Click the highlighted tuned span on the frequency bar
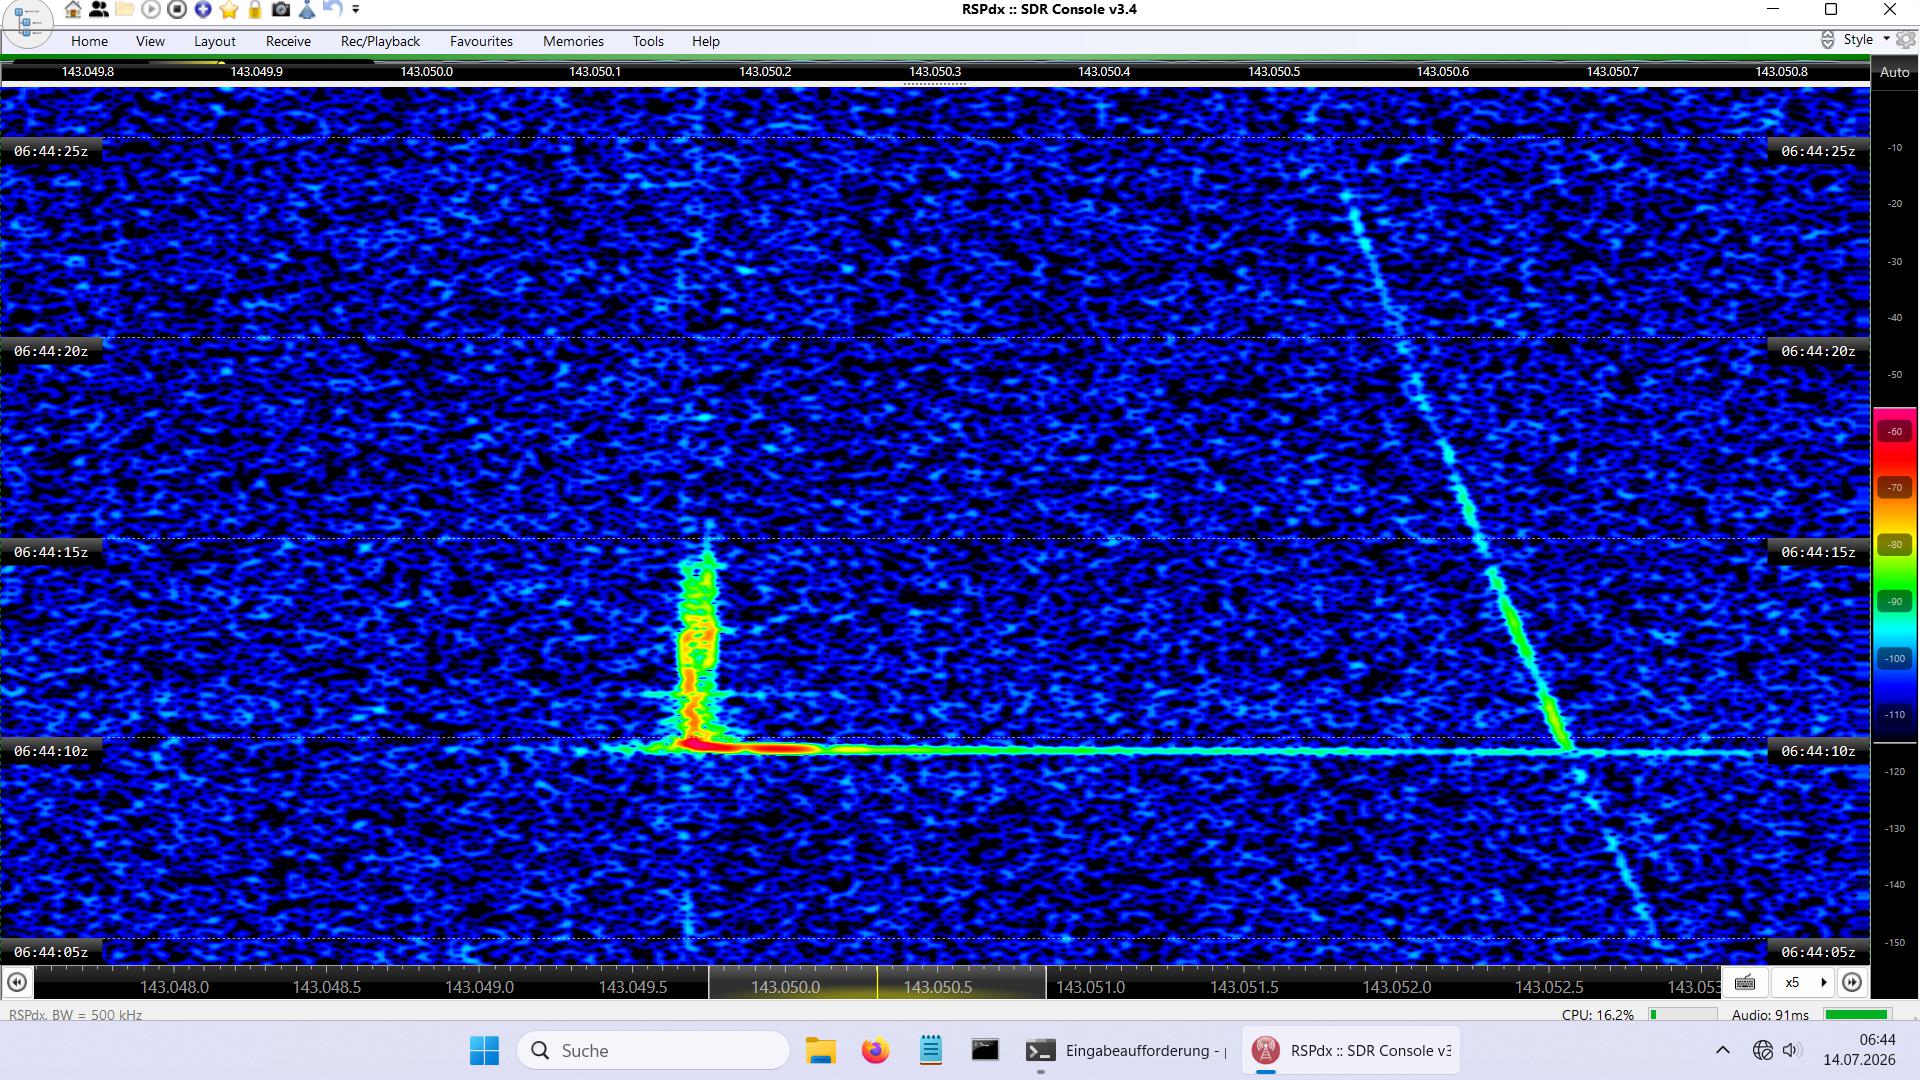This screenshot has width=1920, height=1080. 877,983
